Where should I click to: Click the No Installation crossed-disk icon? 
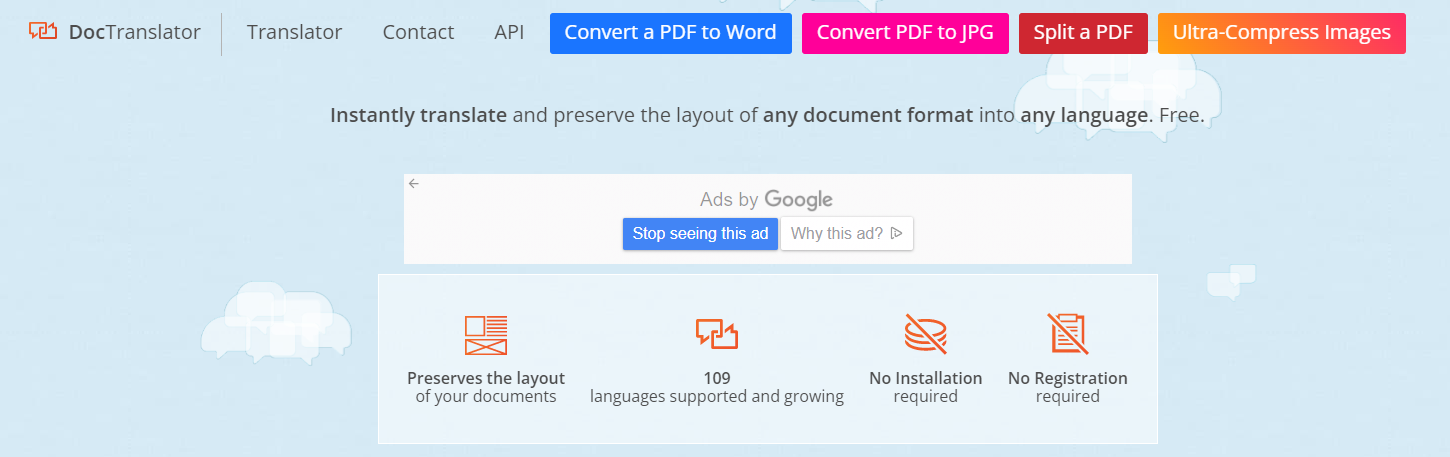pyautogui.click(x=926, y=333)
